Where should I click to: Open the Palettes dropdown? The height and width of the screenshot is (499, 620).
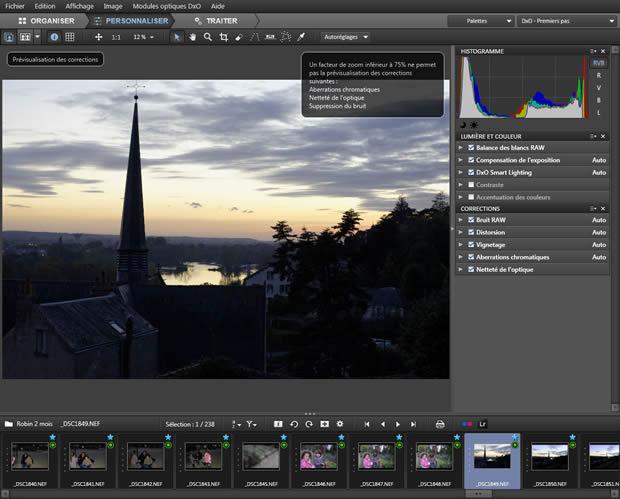pos(480,21)
